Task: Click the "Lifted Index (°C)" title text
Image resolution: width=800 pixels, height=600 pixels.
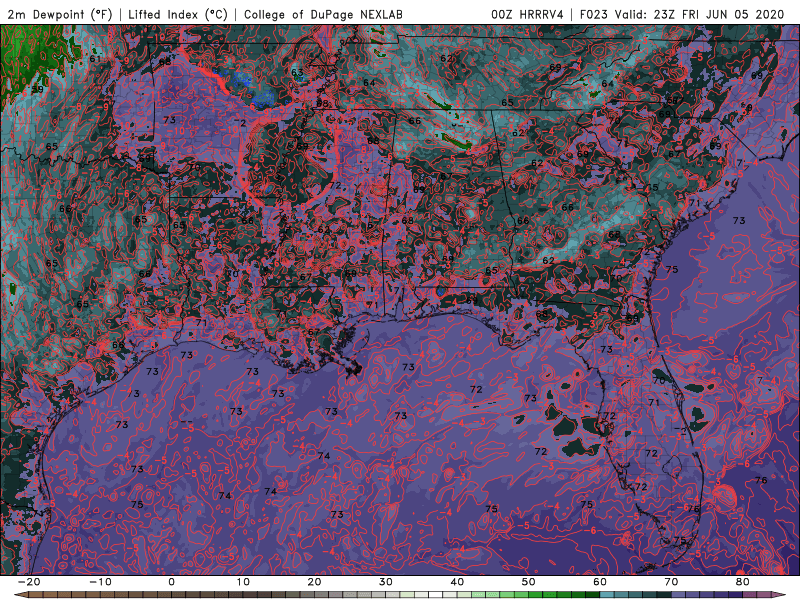Action: 178,15
